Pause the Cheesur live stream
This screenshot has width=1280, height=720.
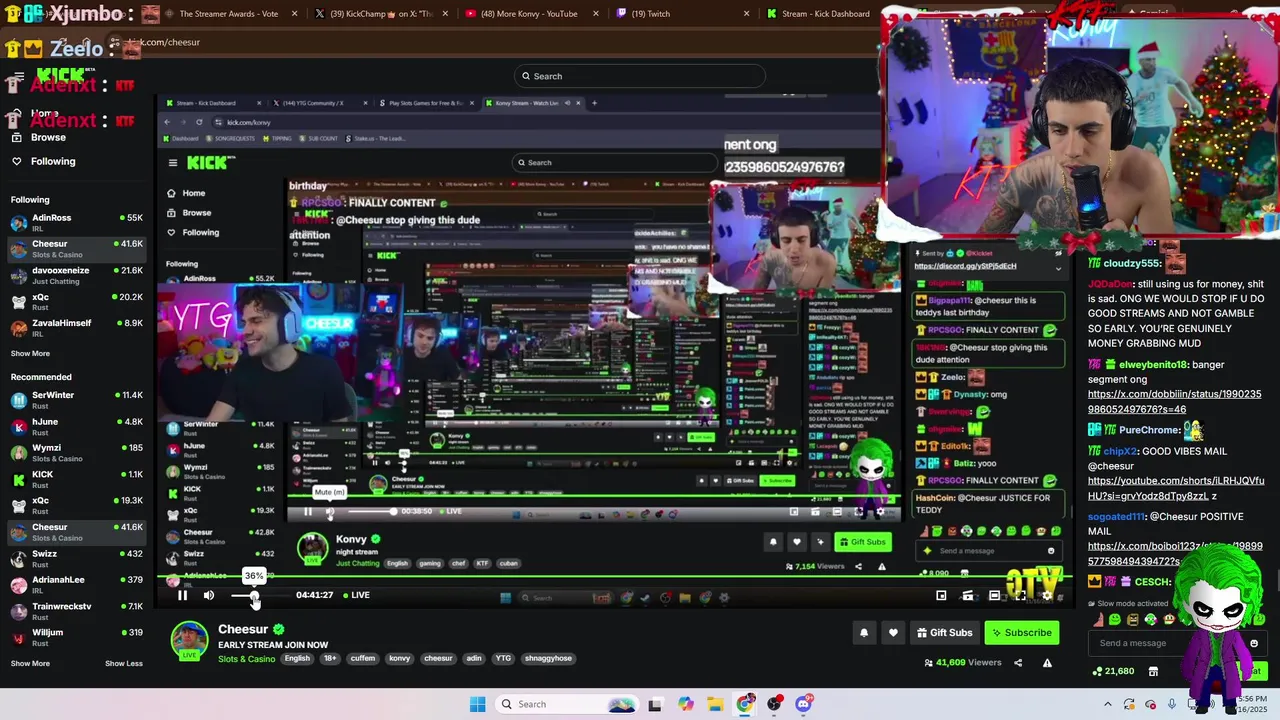coord(182,595)
